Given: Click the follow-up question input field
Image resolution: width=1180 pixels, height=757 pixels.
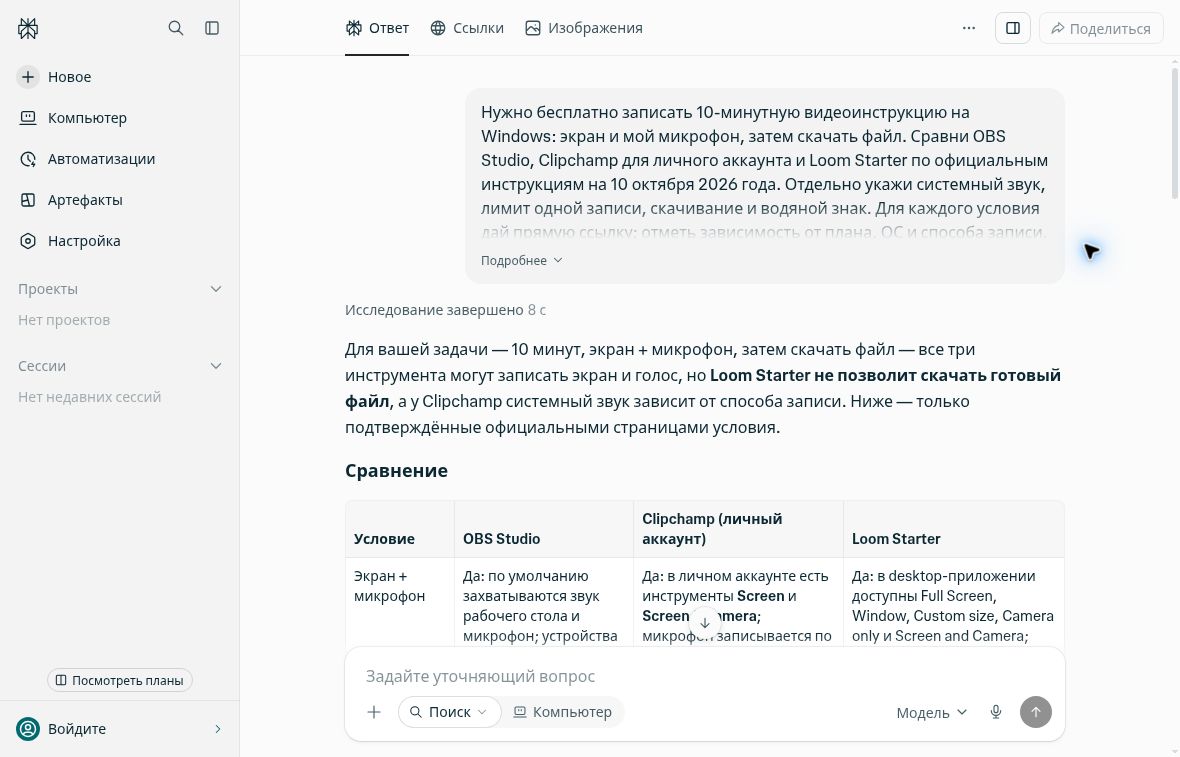Looking at the screenshot, I should [x=704, y=676].
